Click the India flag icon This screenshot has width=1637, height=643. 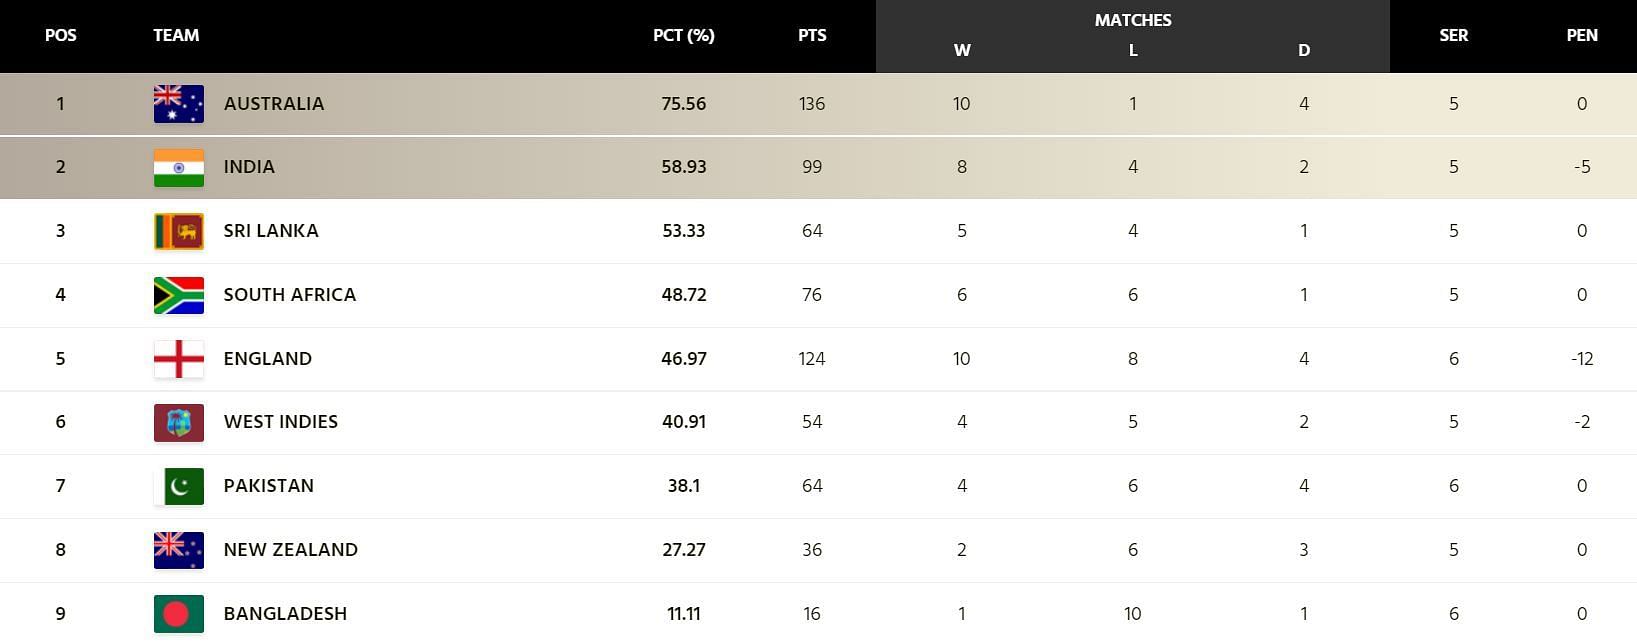pyautogui.click(x=179, y=168)
